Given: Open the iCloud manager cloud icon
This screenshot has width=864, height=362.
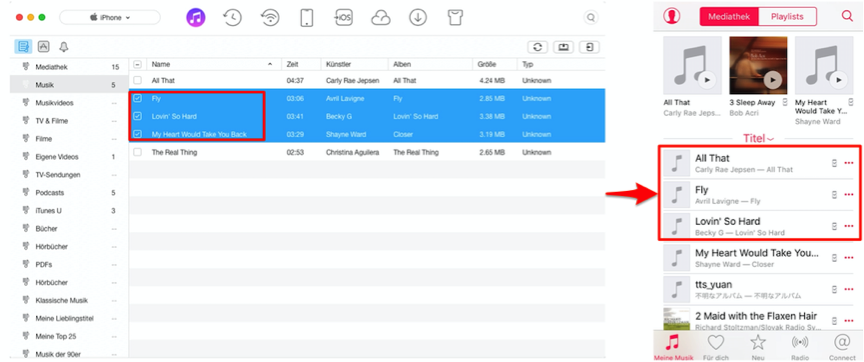Looking at the screenshot, I should click(x=381, y=18).
